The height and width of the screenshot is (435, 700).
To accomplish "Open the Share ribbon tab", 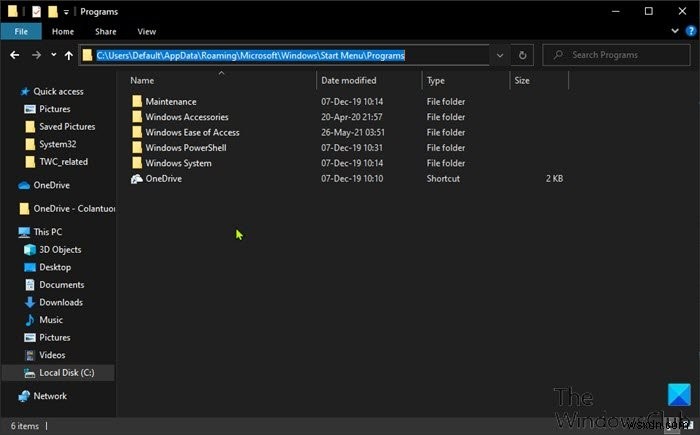I will click(105, 32).
